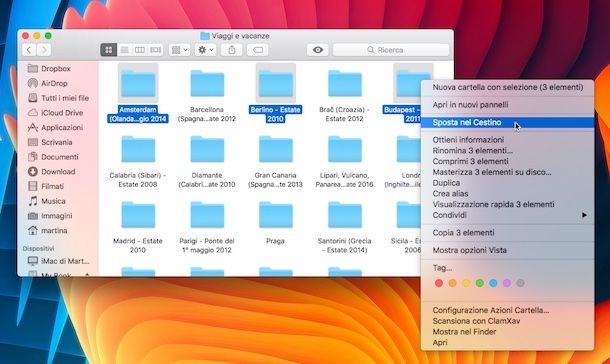The height and width of the screenshot is (364, 610).
Task: Switch Finder to column view
Action: pos(140,50)
